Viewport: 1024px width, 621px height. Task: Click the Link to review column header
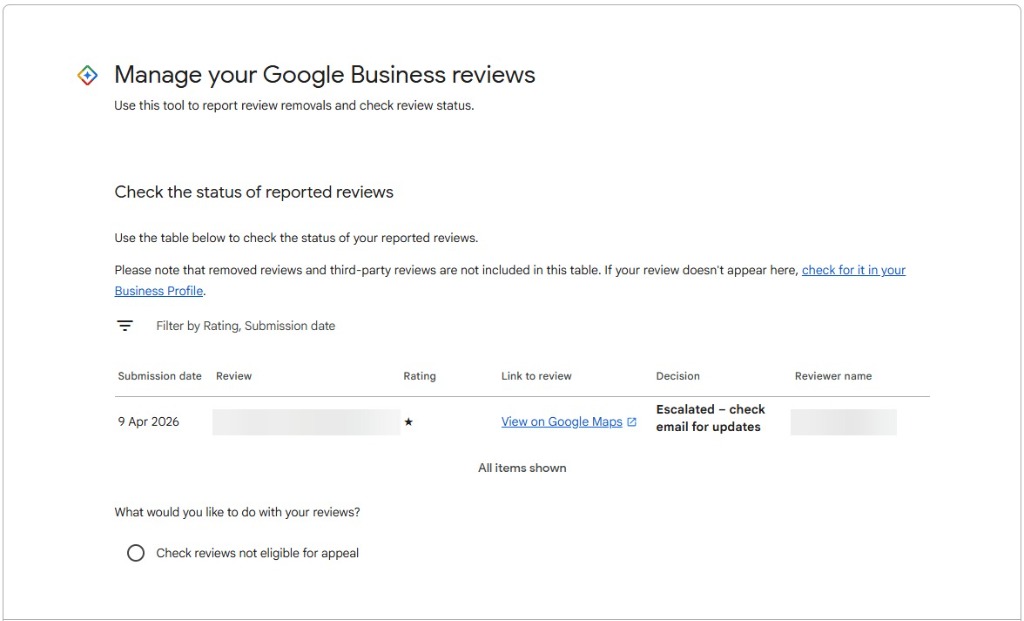click(536, 376)
